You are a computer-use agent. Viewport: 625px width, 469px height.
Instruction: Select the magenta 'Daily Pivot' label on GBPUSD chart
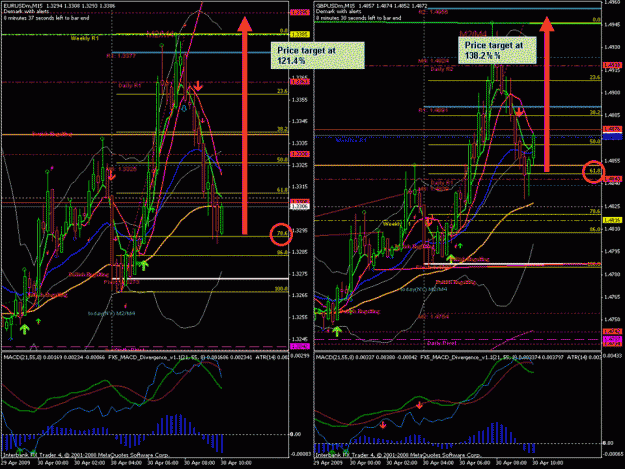click(442, 343)
